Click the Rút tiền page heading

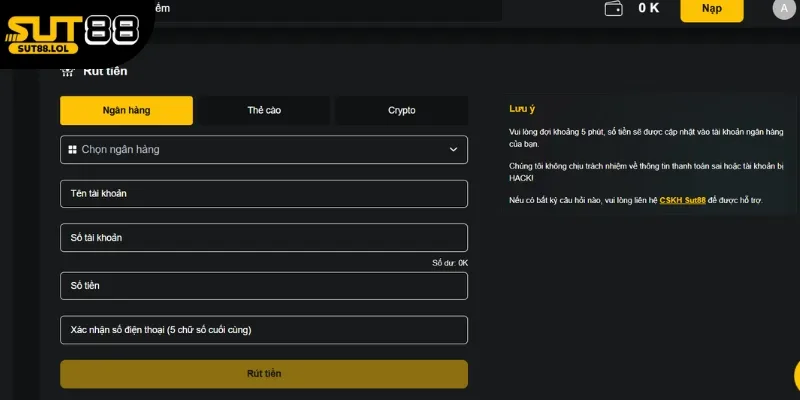105,71
